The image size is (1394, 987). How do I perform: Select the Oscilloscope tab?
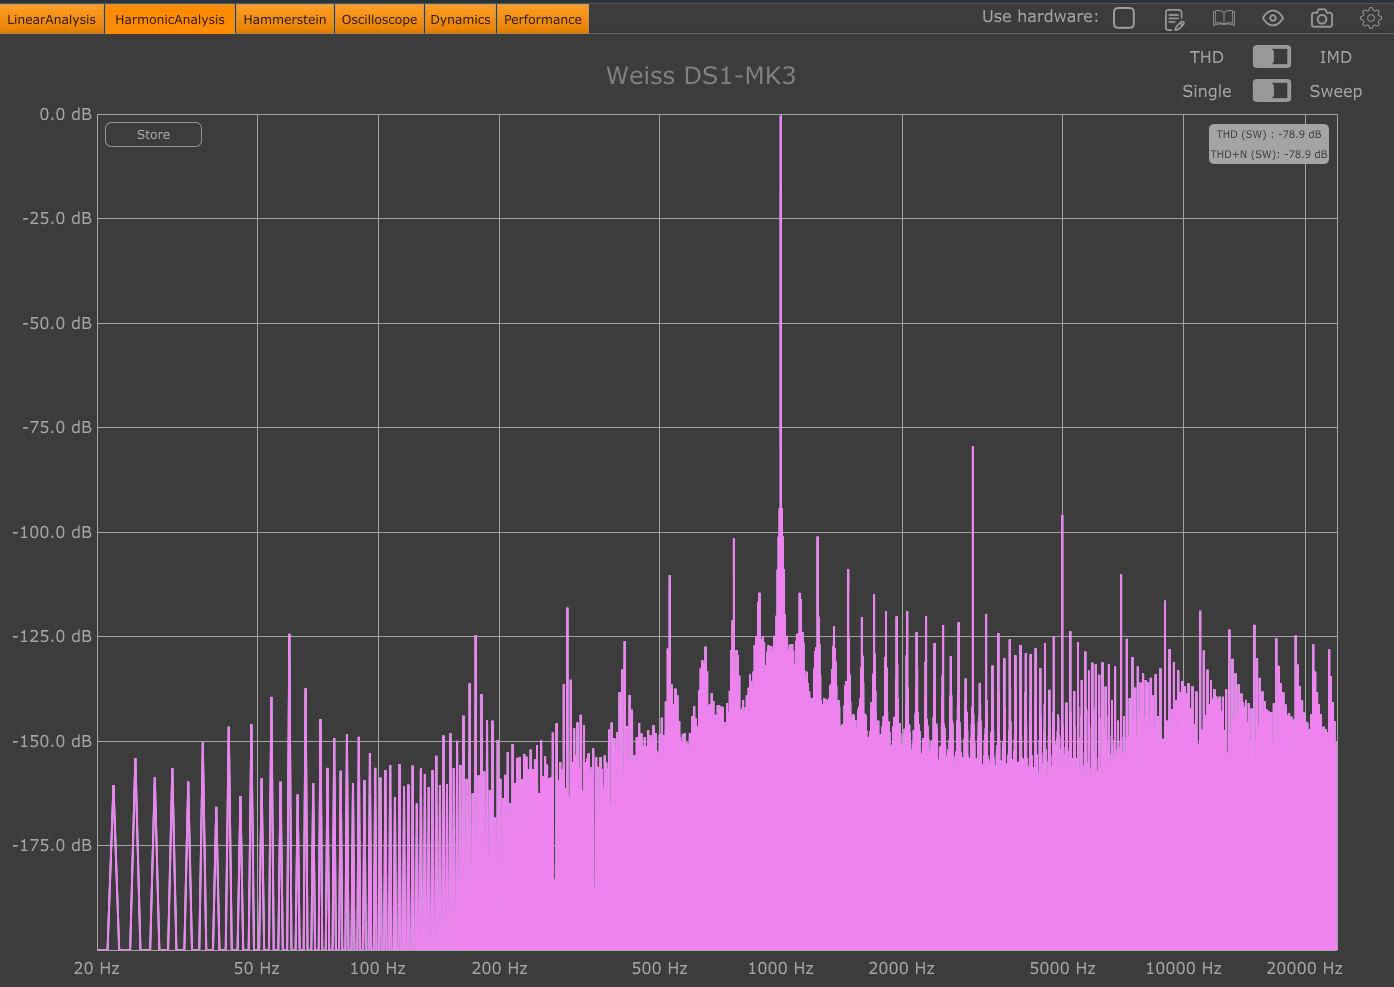[x=379, y=19]
